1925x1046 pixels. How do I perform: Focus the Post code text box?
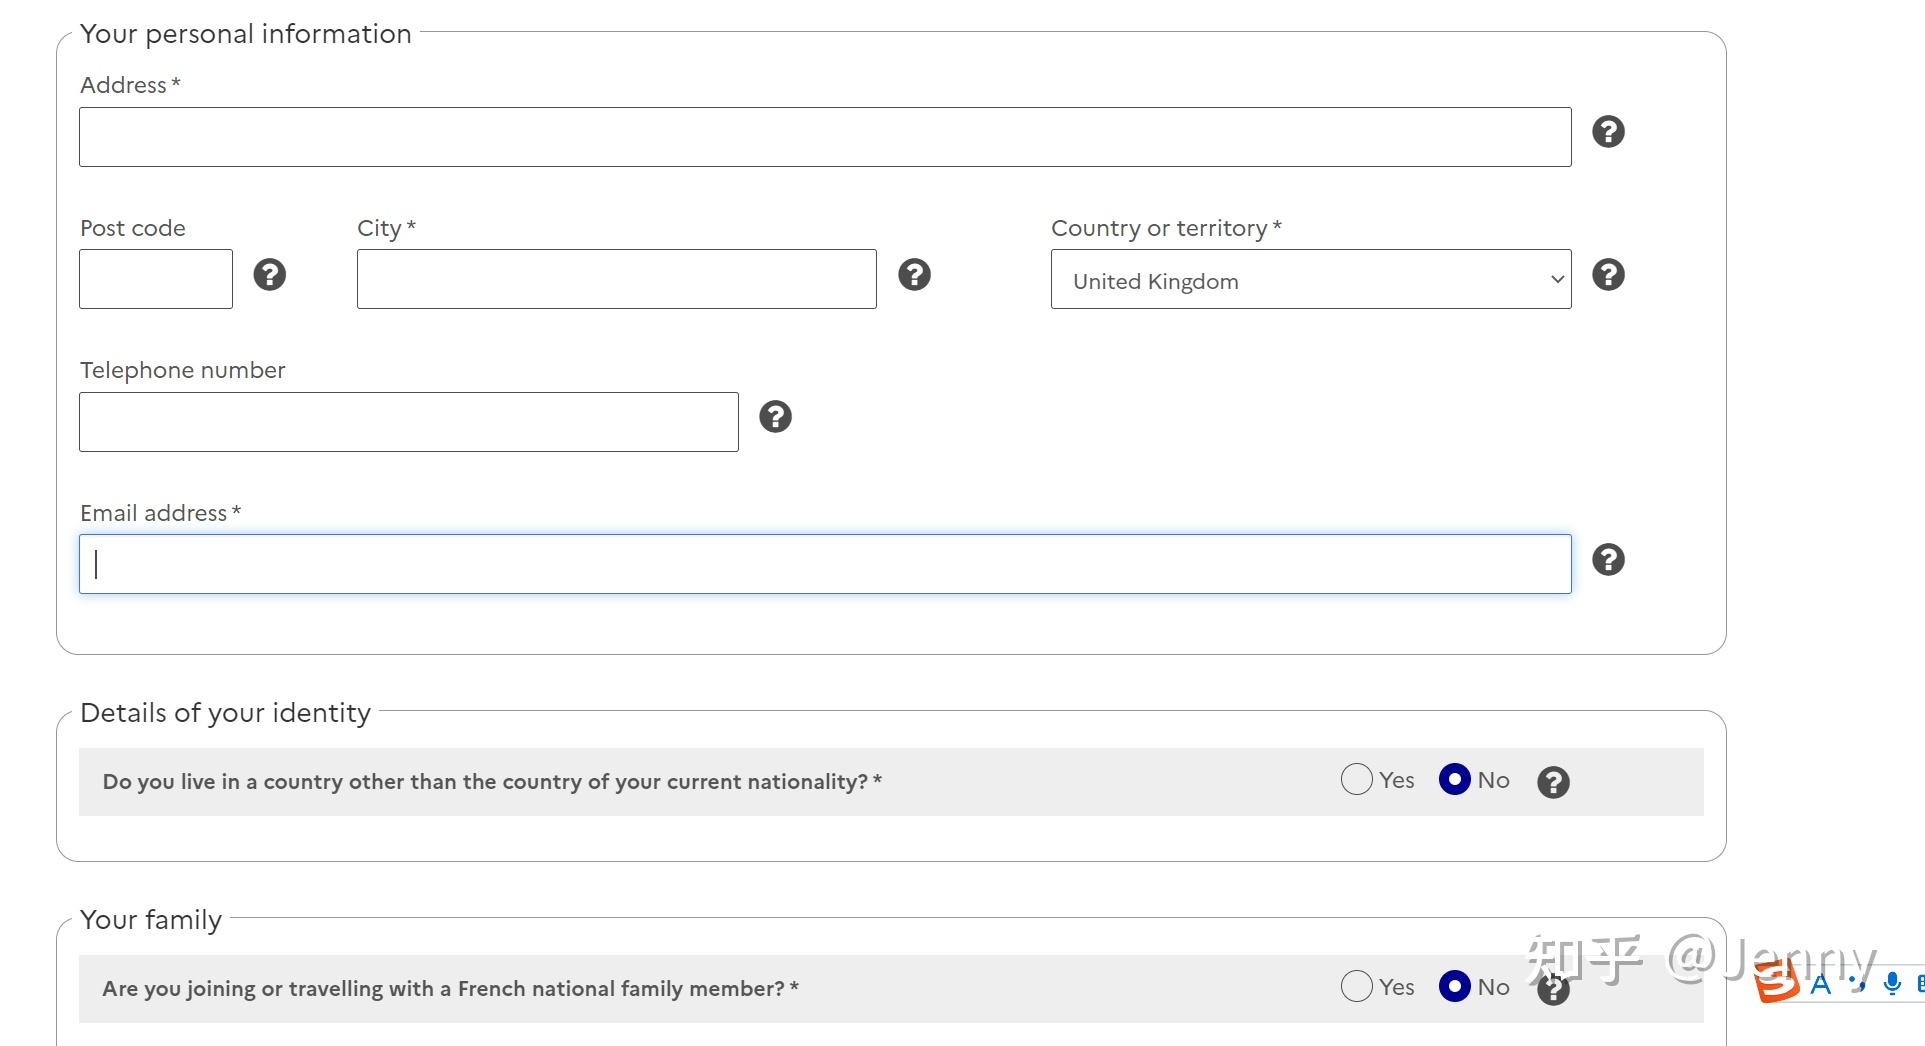pyautogui.click(x=156, y=279)
